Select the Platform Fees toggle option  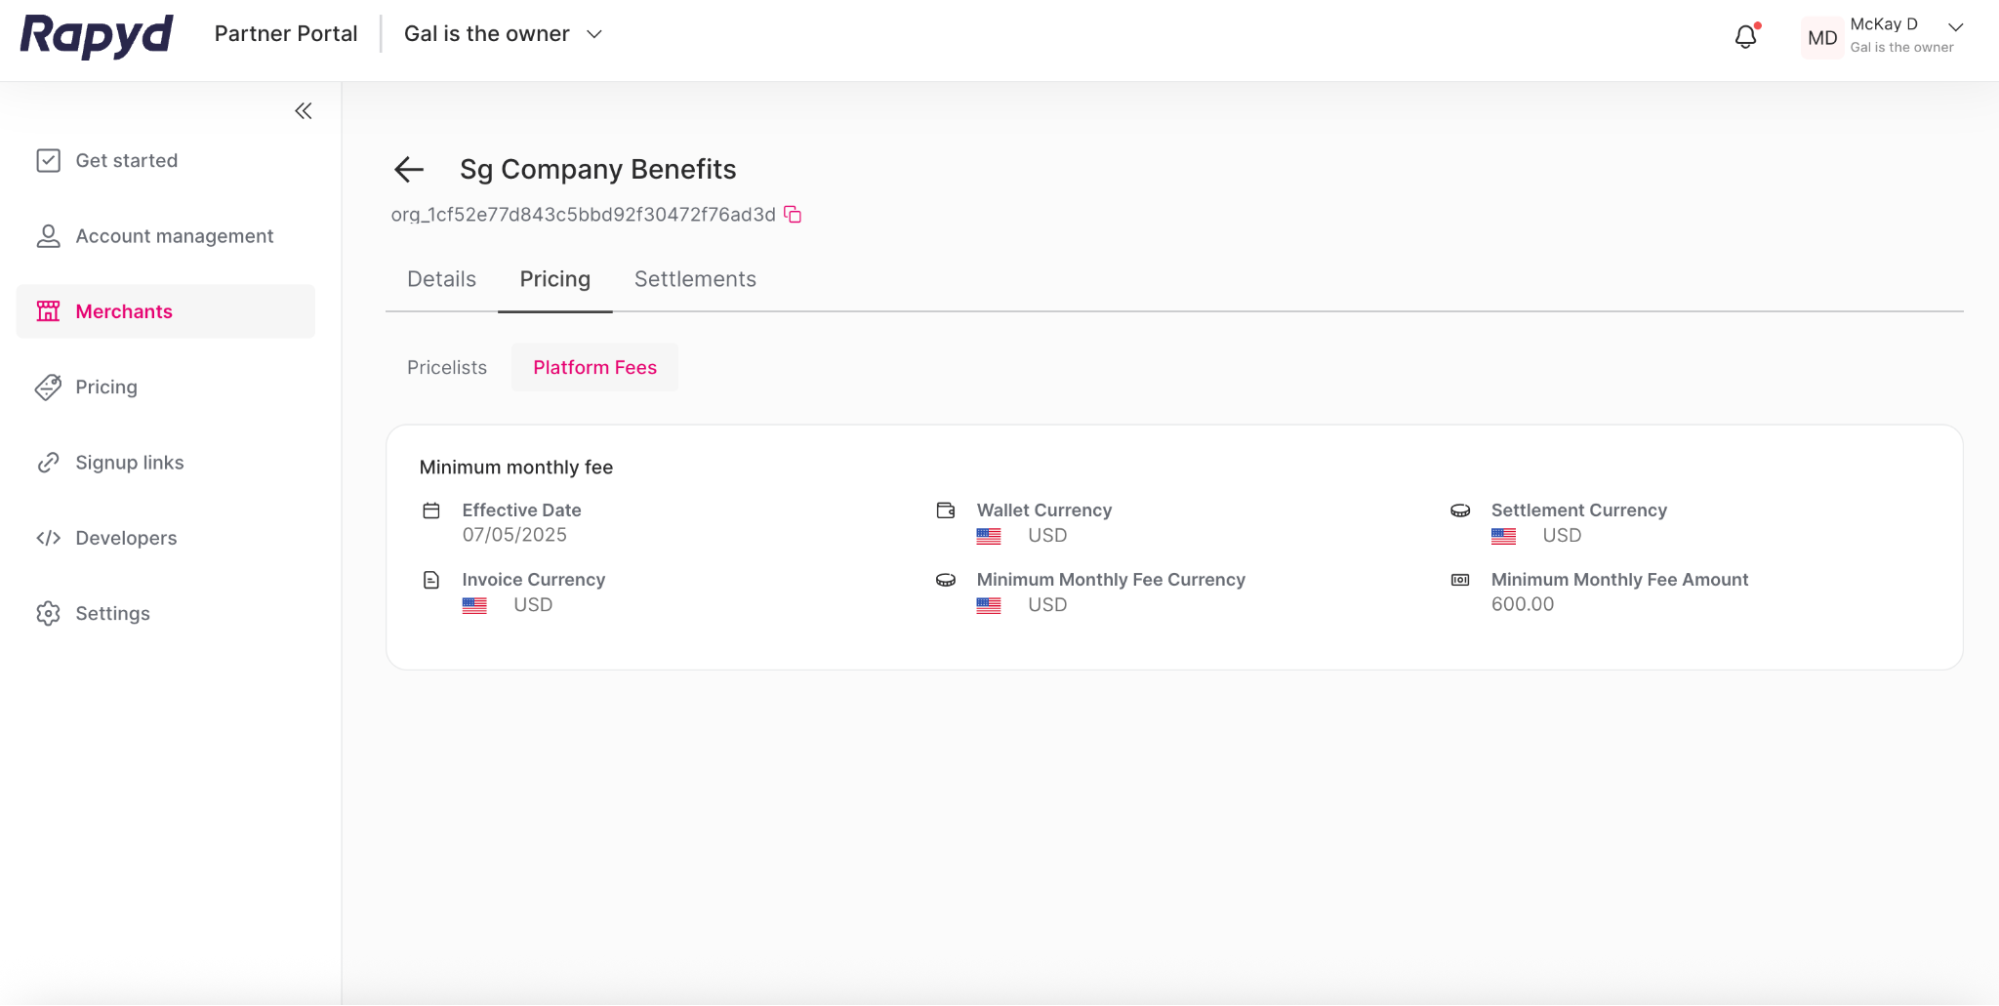pos(594,367)
